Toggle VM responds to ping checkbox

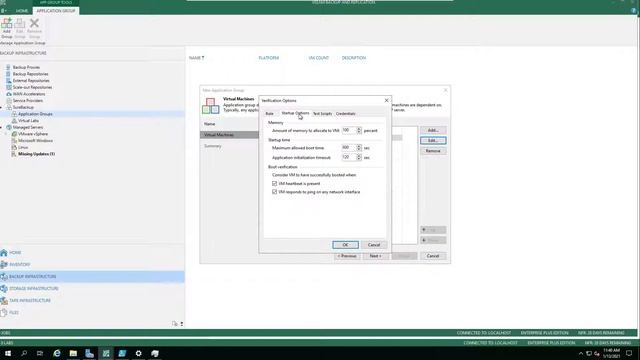click(x=275, y=192)
